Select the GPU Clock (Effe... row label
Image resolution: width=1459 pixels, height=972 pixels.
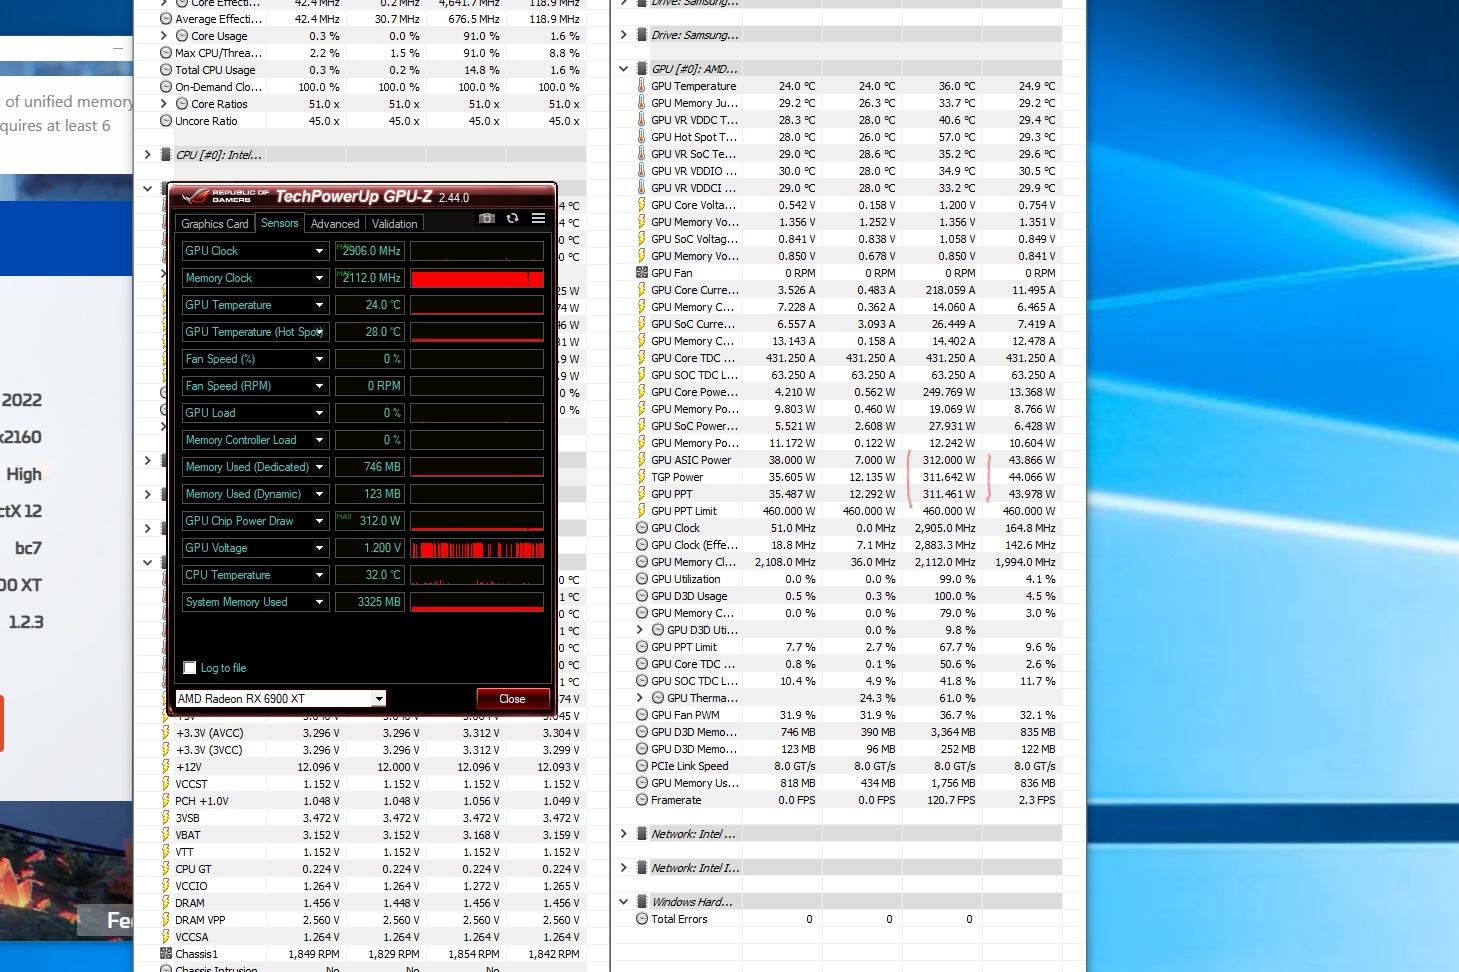[x=694, y=545]
